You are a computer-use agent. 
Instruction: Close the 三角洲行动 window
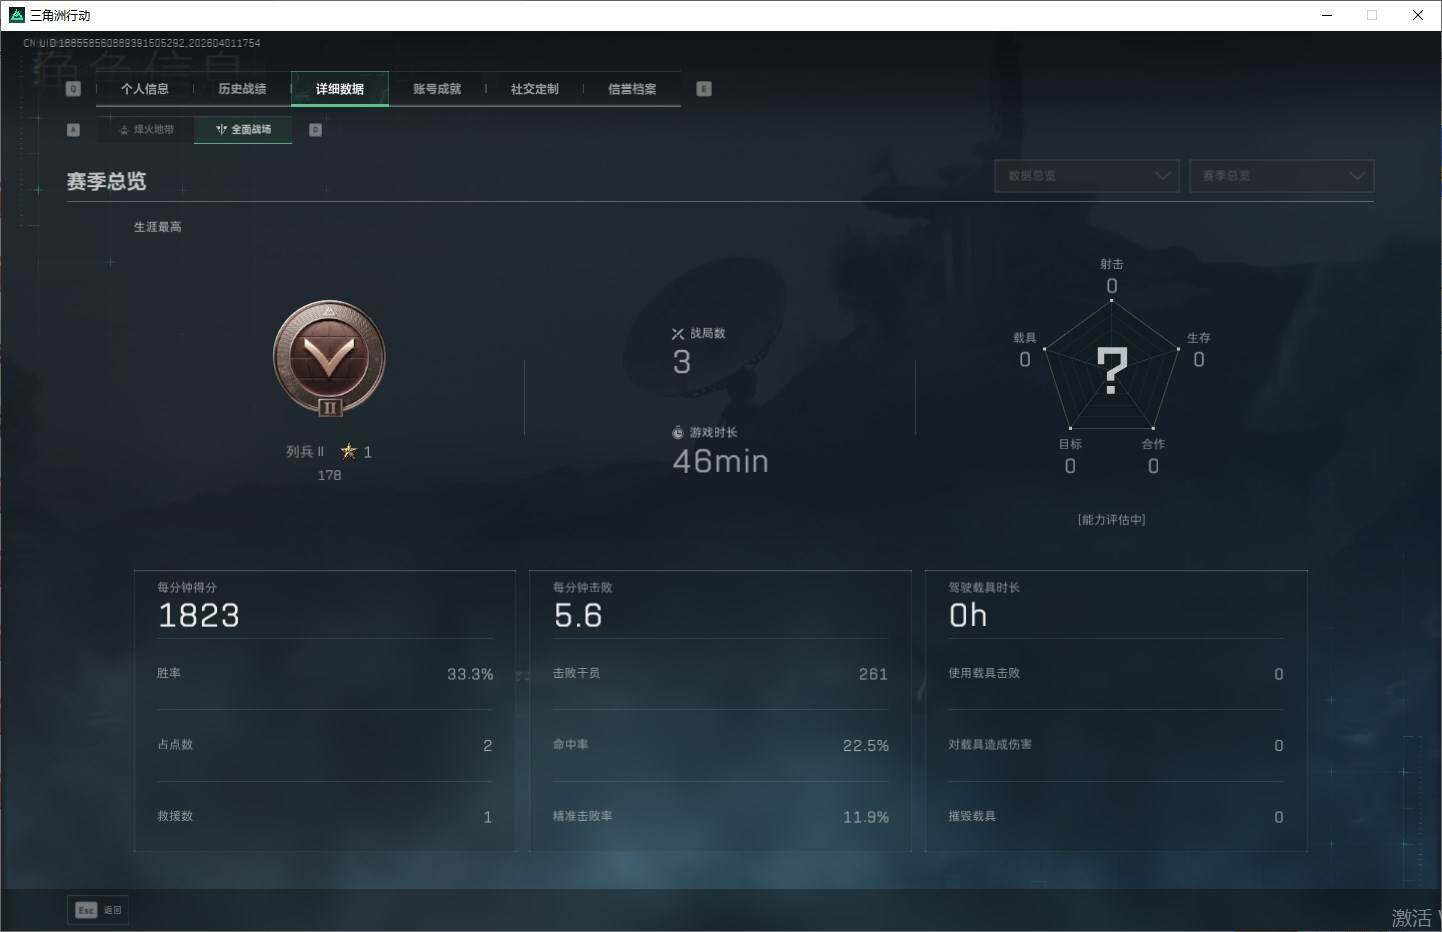(1417, 15)
